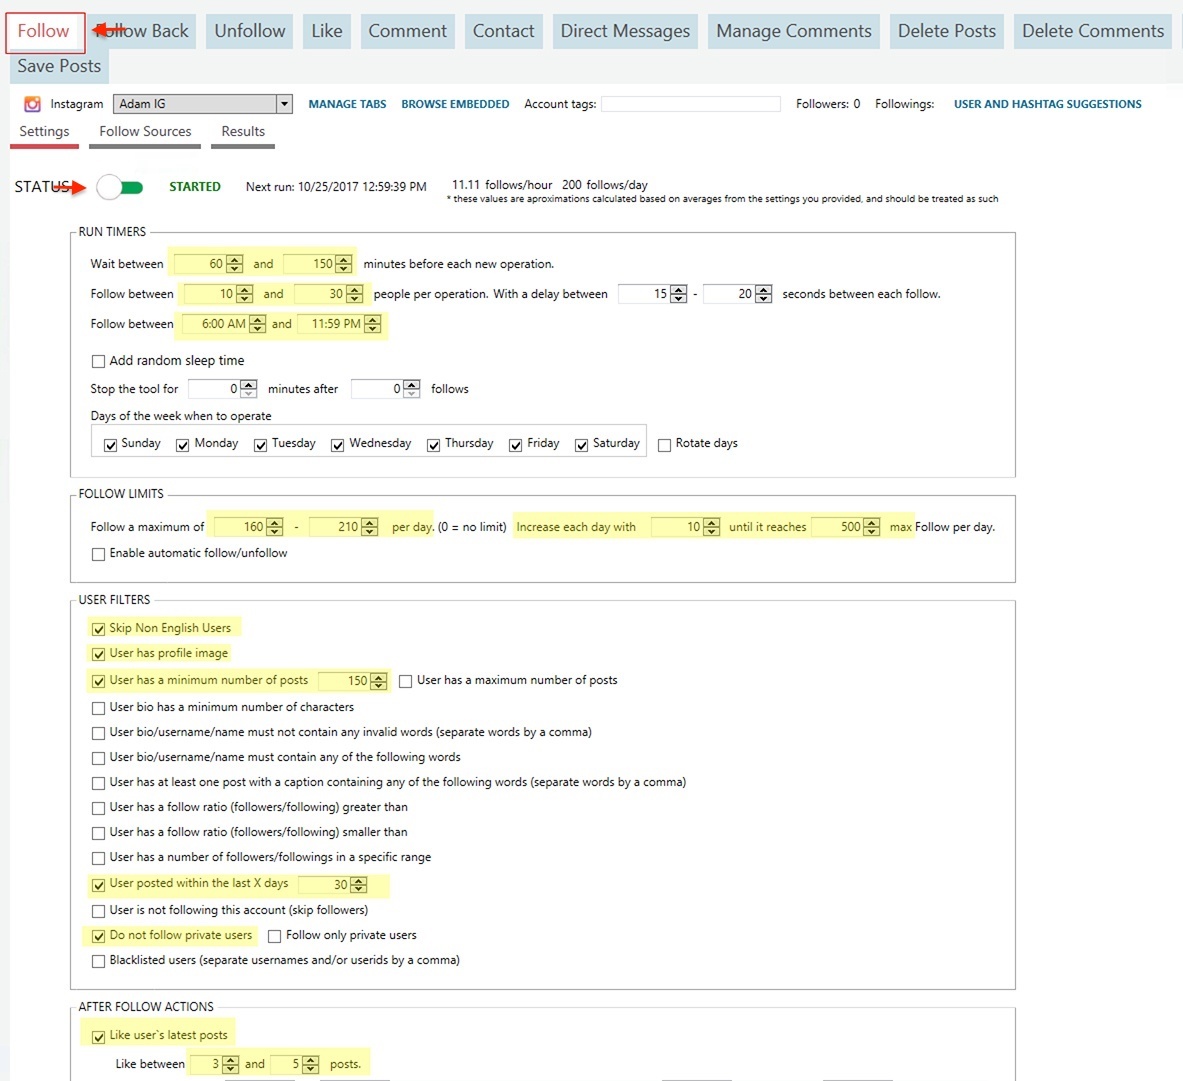This screenshot has height=1081, width=1183.
Task: Uncheck Skip Non English Users
Action: 98,629
